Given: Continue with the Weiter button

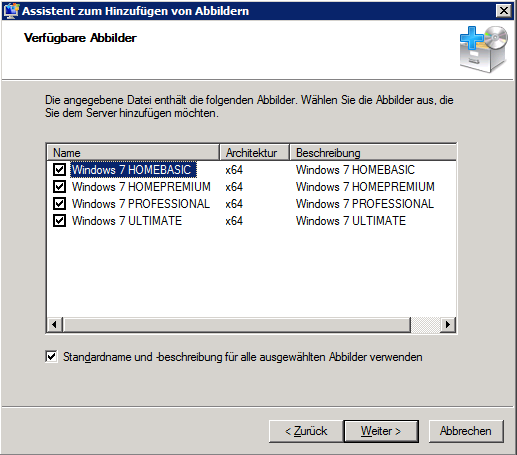Looking at the screenshot, I should [381, 431].
